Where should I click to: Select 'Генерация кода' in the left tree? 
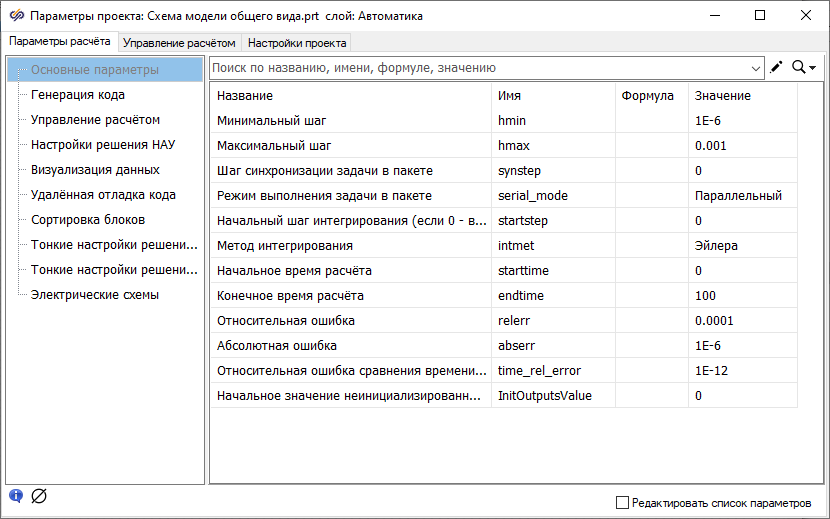pyautogui.click(x=78, y=95)
